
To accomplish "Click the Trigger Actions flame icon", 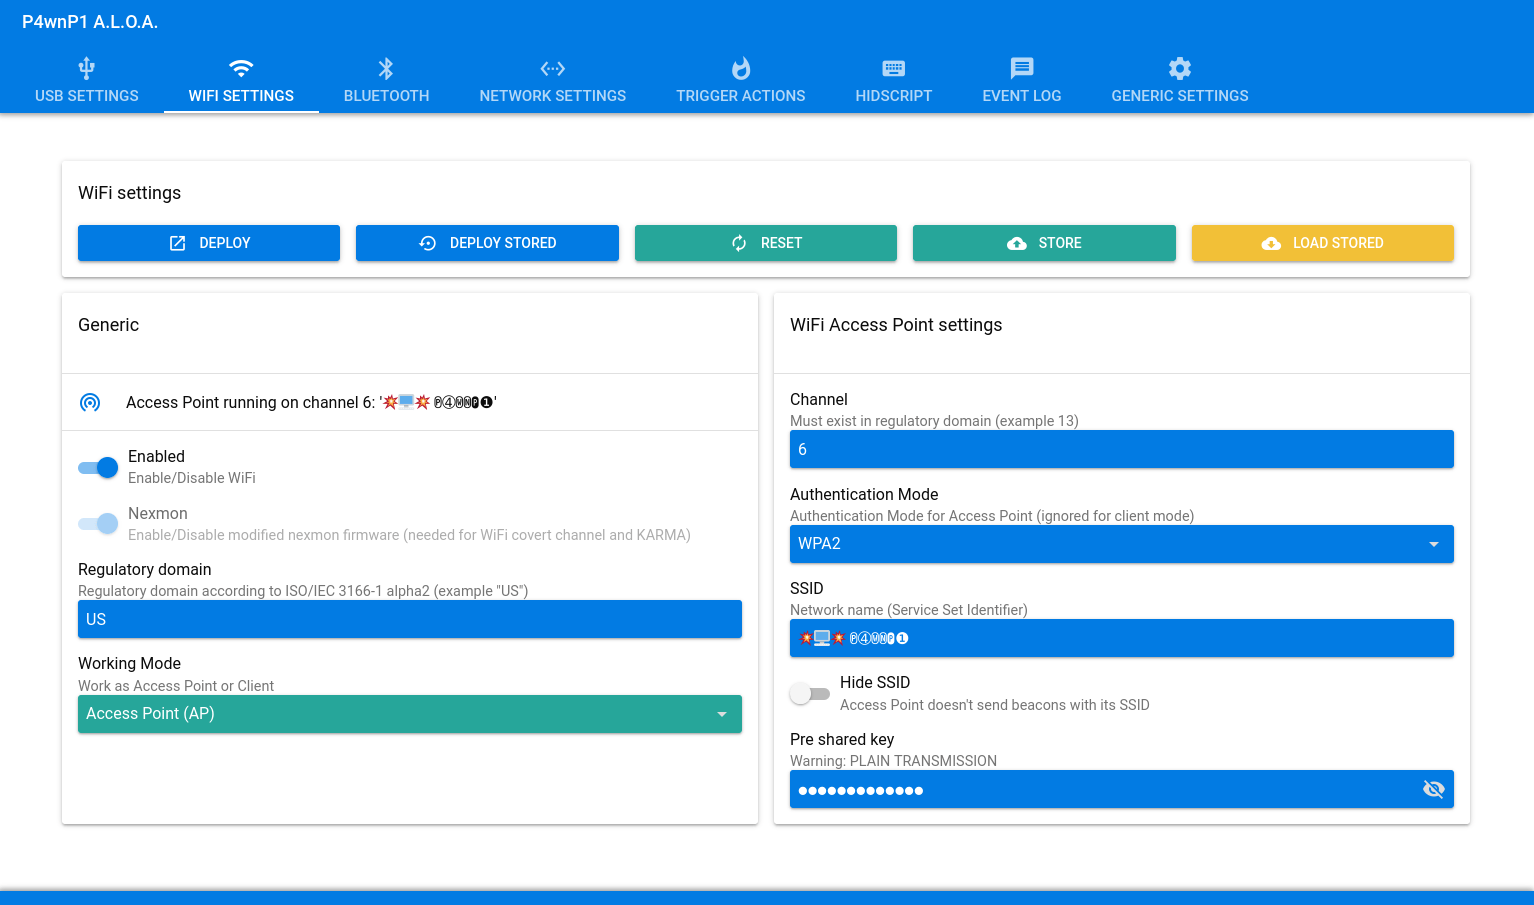I will click(x=740, y=68).
